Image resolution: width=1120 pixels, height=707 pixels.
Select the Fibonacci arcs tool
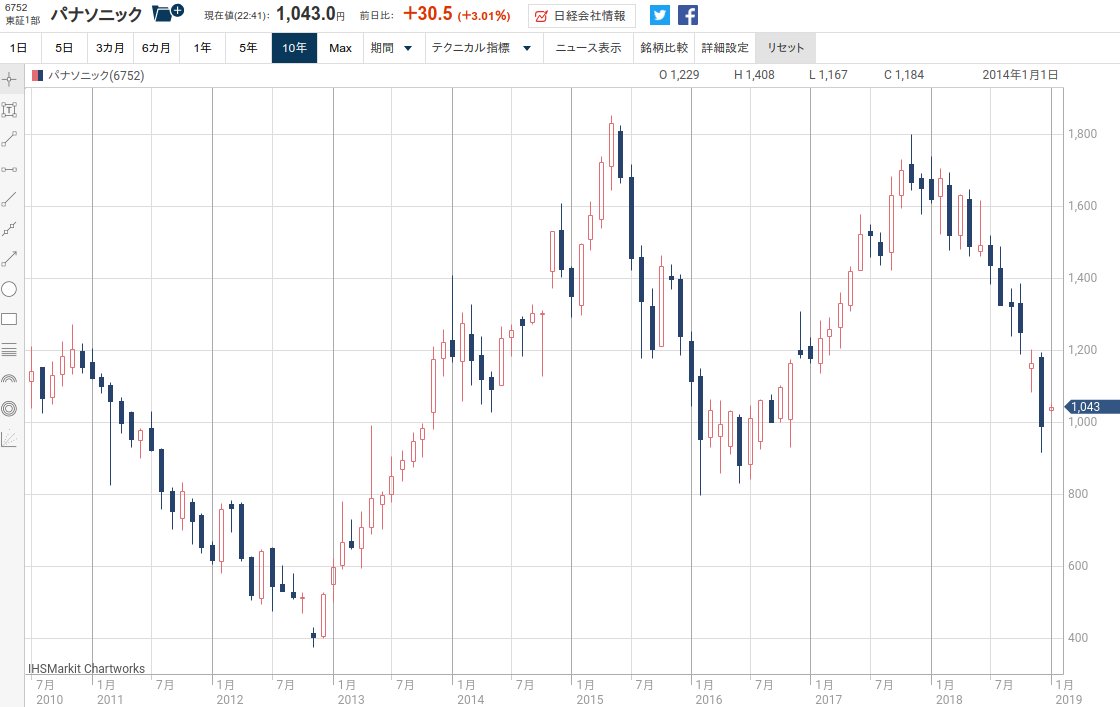pos(9,379)
